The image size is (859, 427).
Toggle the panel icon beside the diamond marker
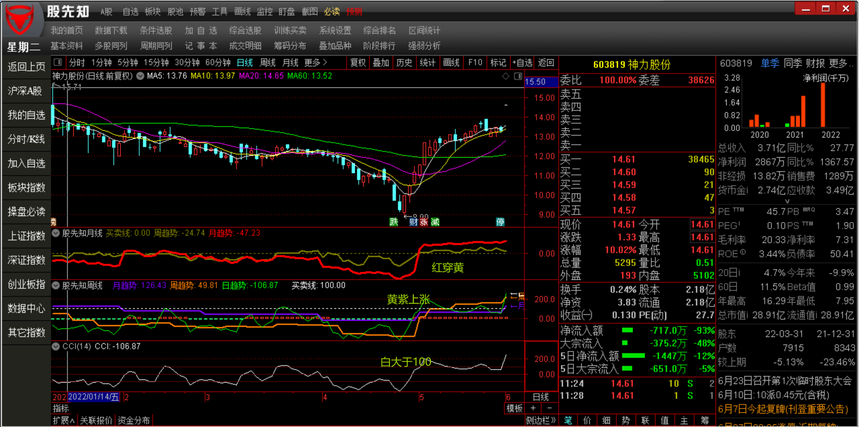[x=517, y=76]
